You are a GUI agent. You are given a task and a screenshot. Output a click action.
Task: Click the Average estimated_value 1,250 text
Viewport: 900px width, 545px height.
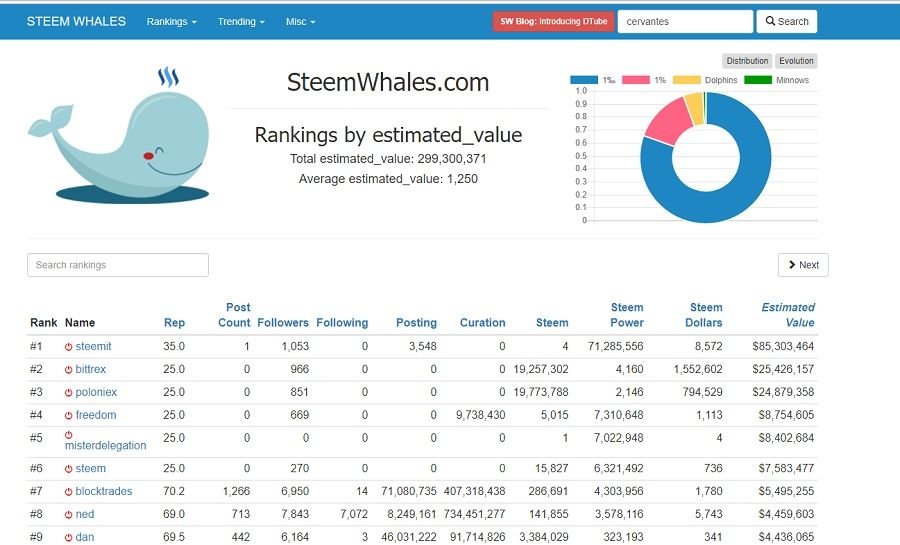pos(388,179)
